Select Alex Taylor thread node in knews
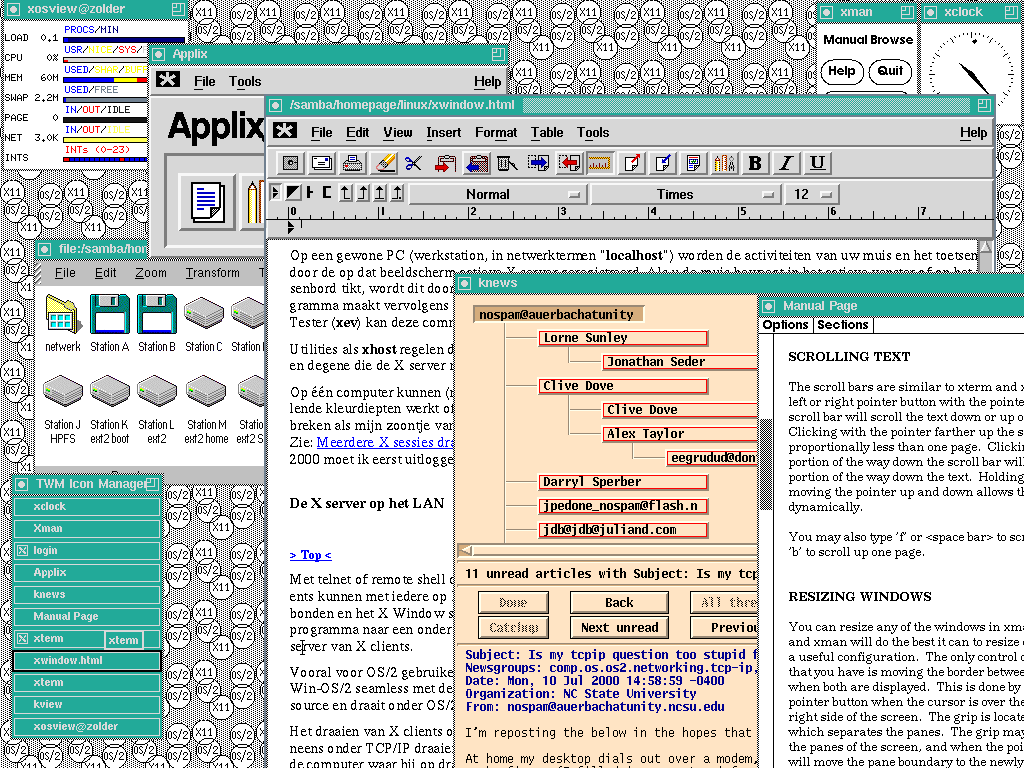The width and height of the screenshot is (1024, 768). [680, 434]
